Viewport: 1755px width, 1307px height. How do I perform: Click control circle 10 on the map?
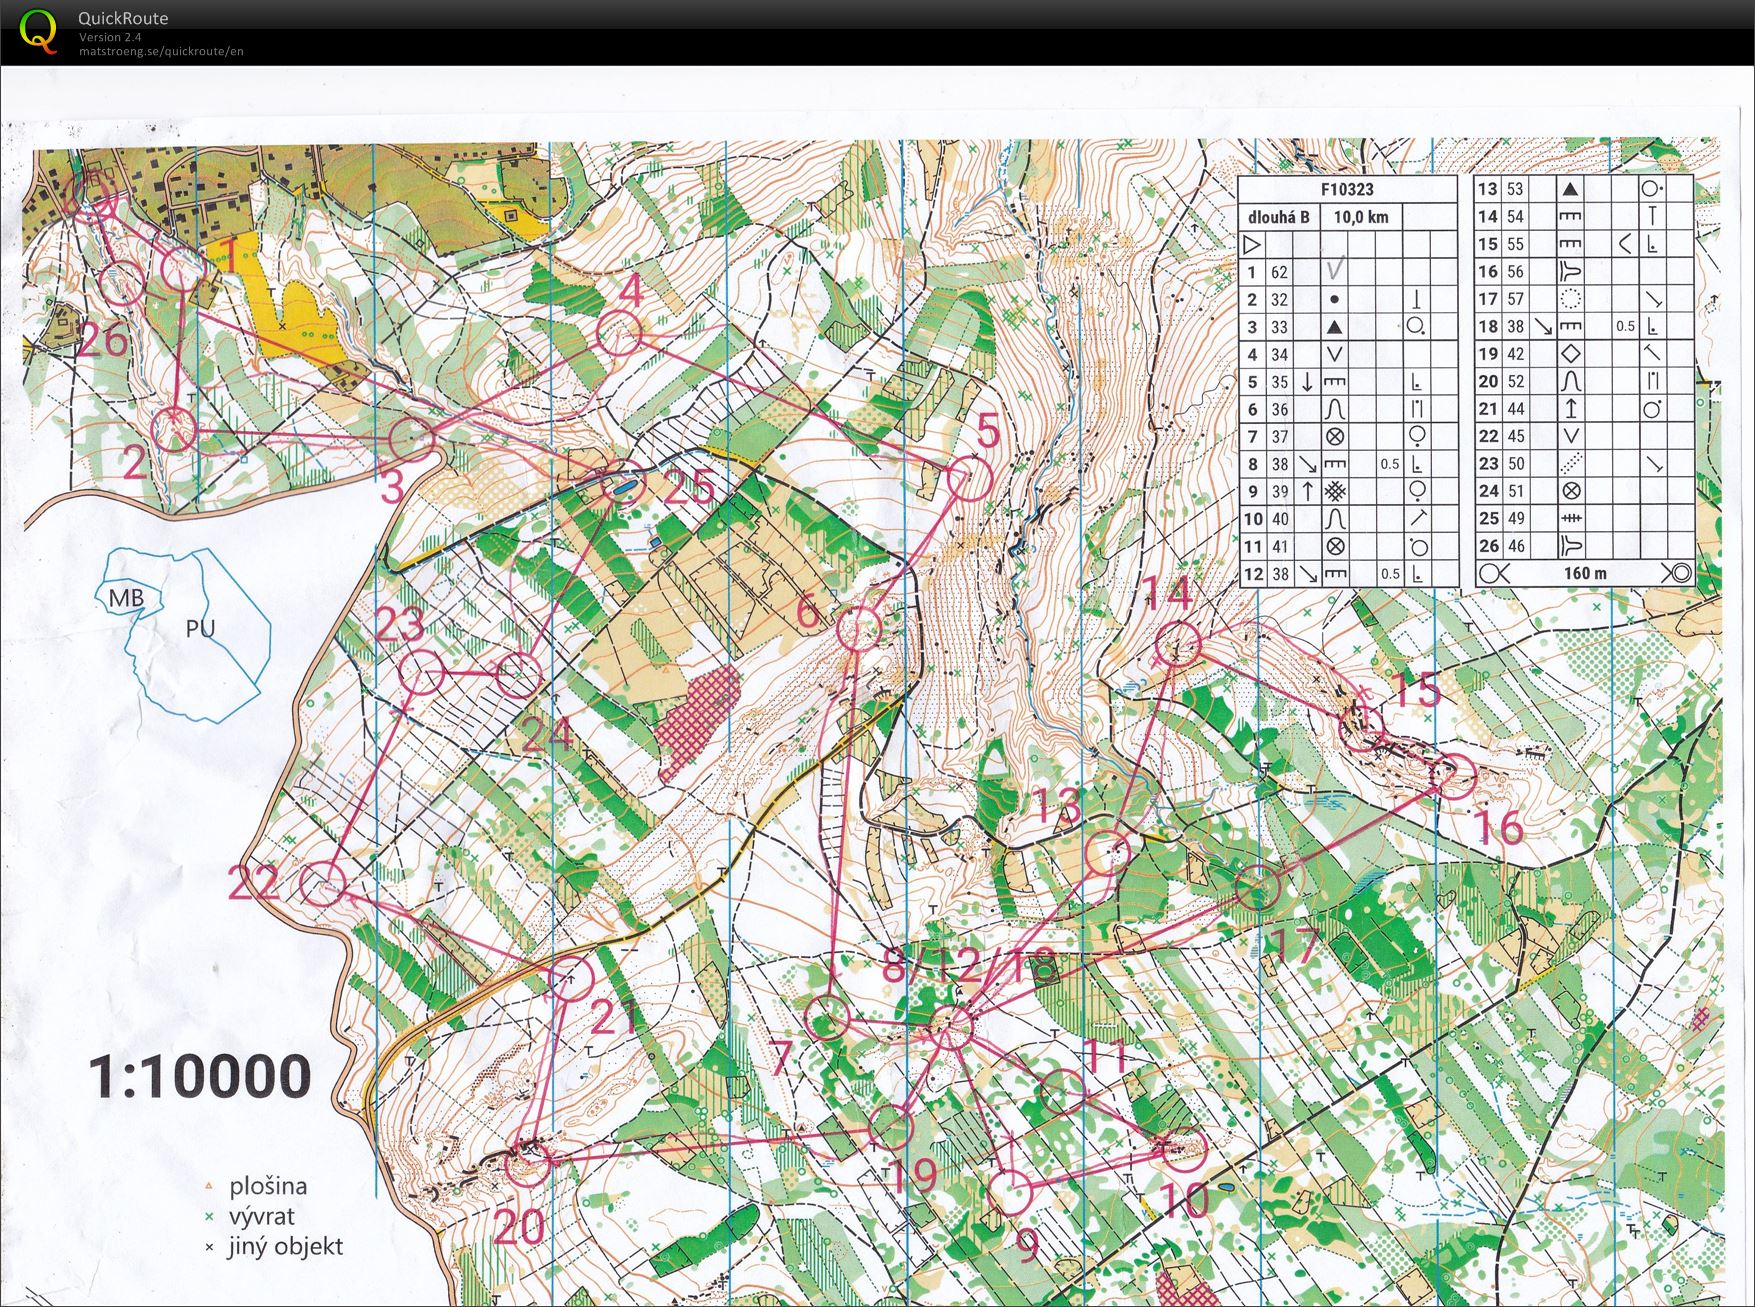[x=1183, y=1150]
